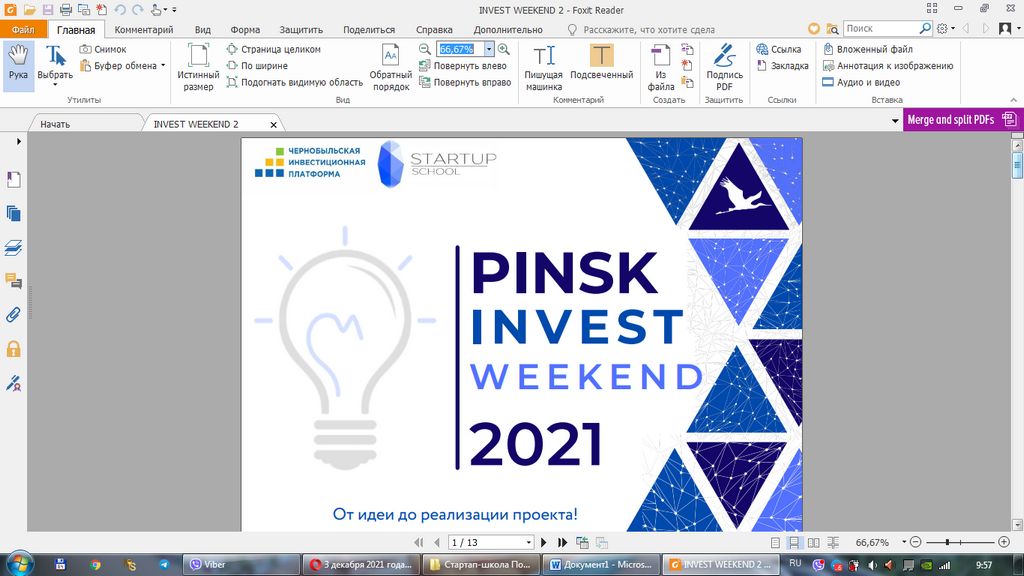Screen dimensions: 1024x576
Task: Rotate the view left (Повернуть влево)
Action: [x=465, y=66]
